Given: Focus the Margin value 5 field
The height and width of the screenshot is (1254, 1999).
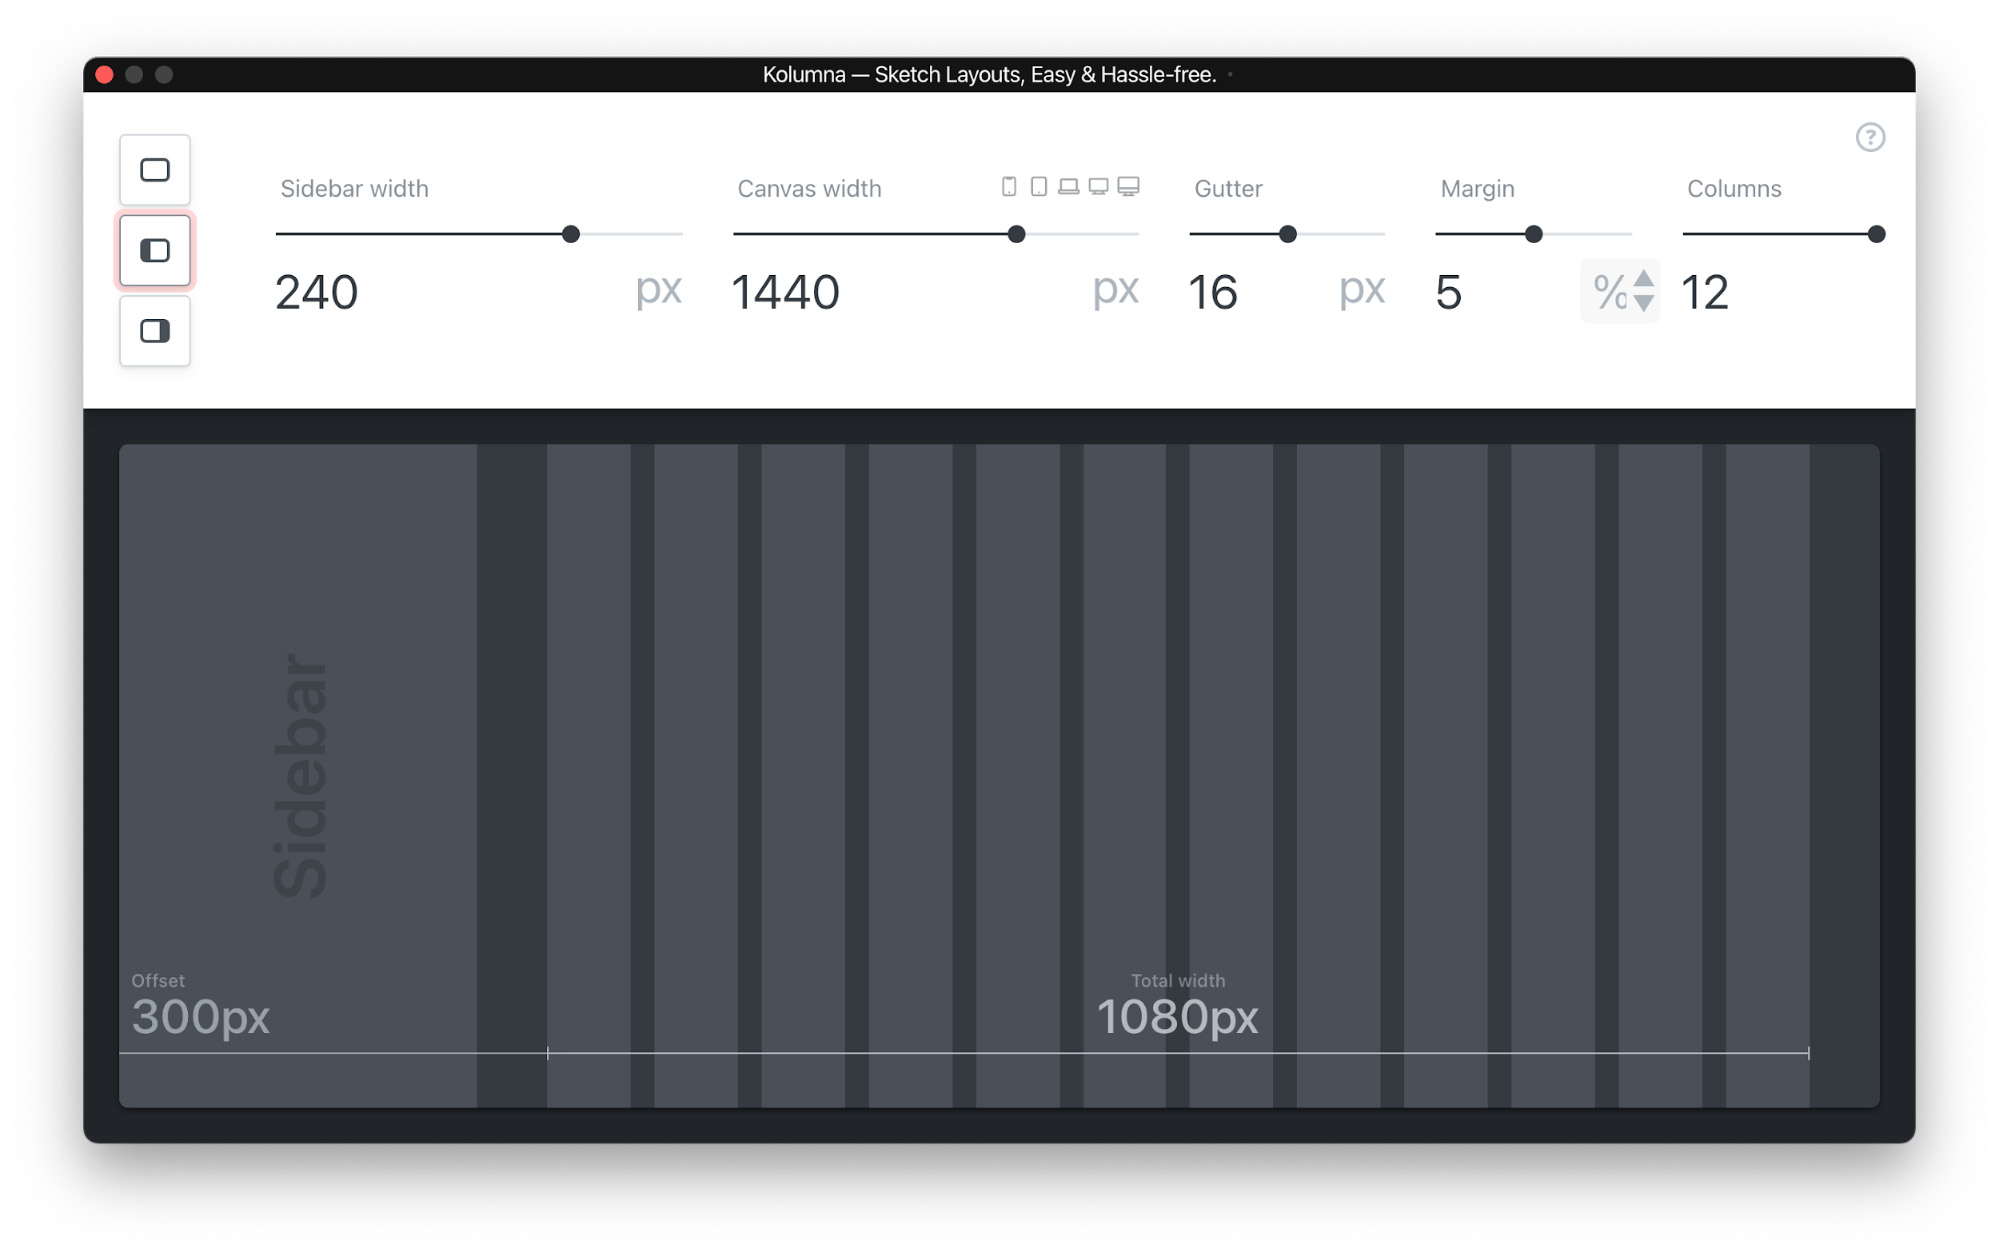Looking at the screenshot, I should [1505, 292].
